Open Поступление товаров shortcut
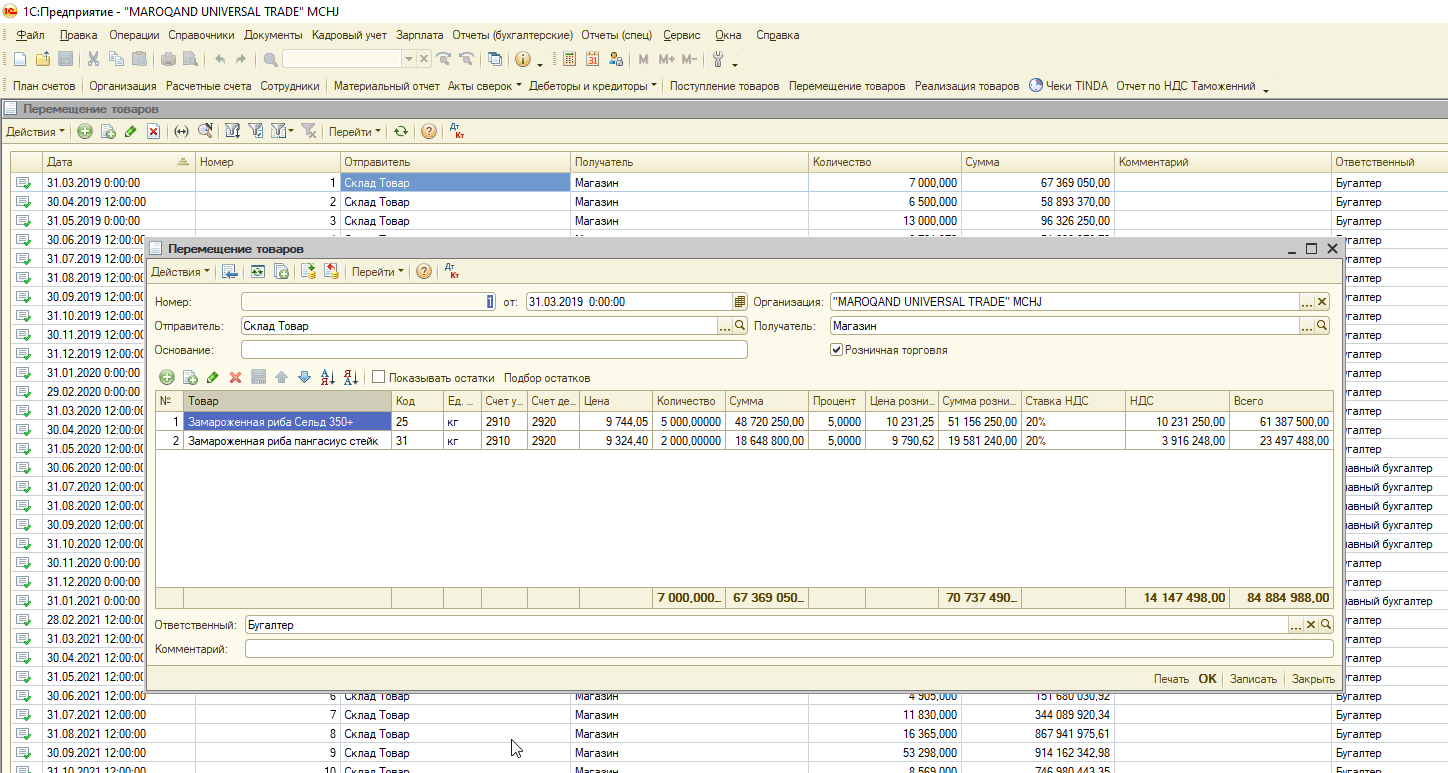1448x773 pixels. [725, 86]
